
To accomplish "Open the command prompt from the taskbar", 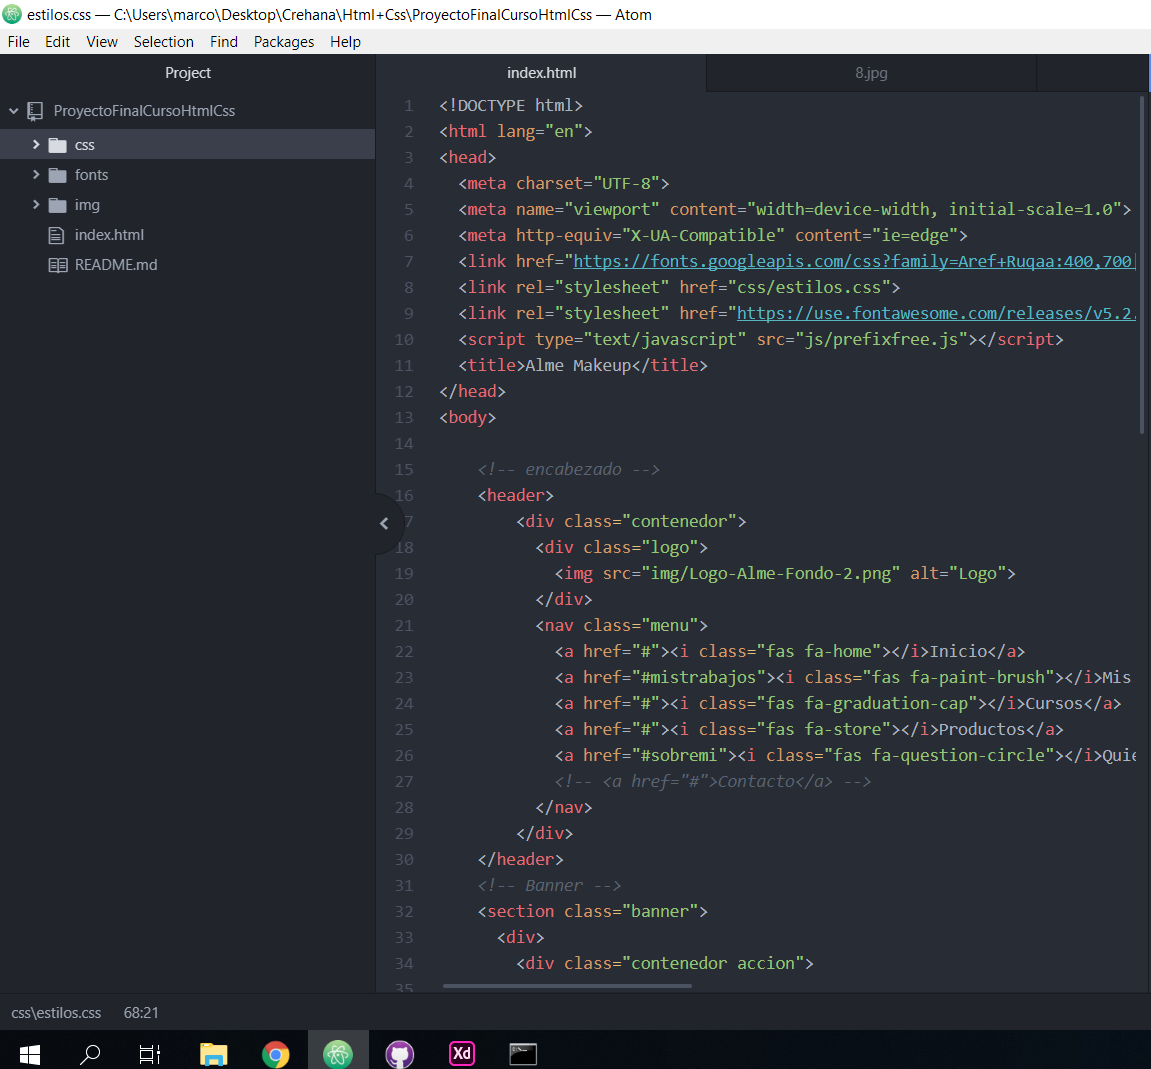I will [523, 1054].
